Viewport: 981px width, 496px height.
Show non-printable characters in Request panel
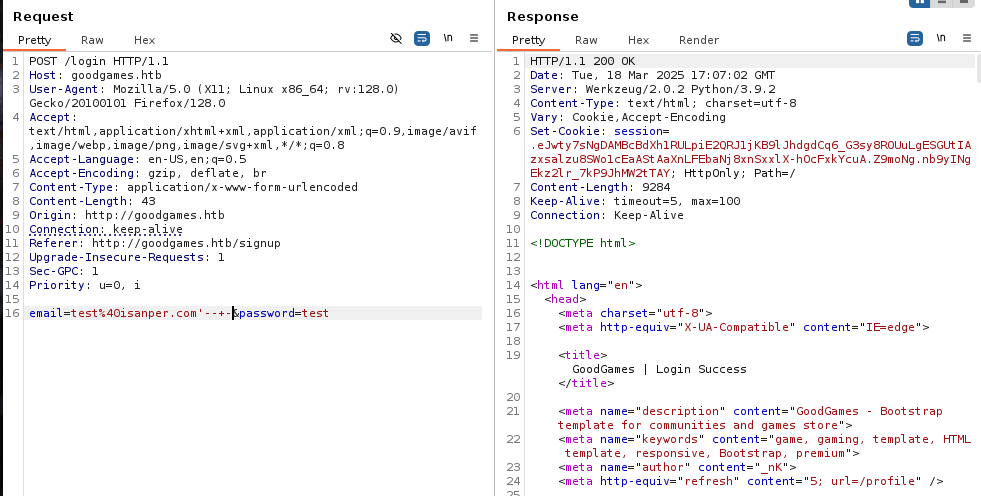[448, 39]
